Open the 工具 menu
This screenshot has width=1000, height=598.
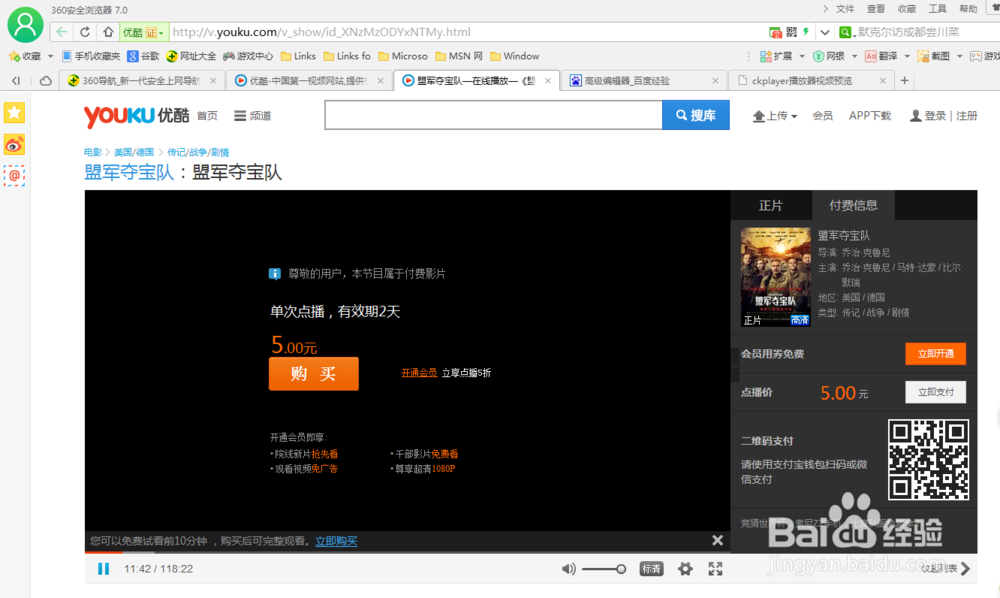(937, 8)
